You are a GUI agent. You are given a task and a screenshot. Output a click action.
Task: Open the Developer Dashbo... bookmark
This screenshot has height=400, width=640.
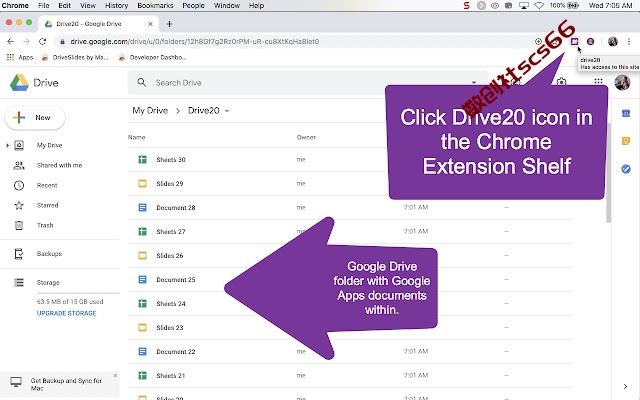(x=153, y=58)
